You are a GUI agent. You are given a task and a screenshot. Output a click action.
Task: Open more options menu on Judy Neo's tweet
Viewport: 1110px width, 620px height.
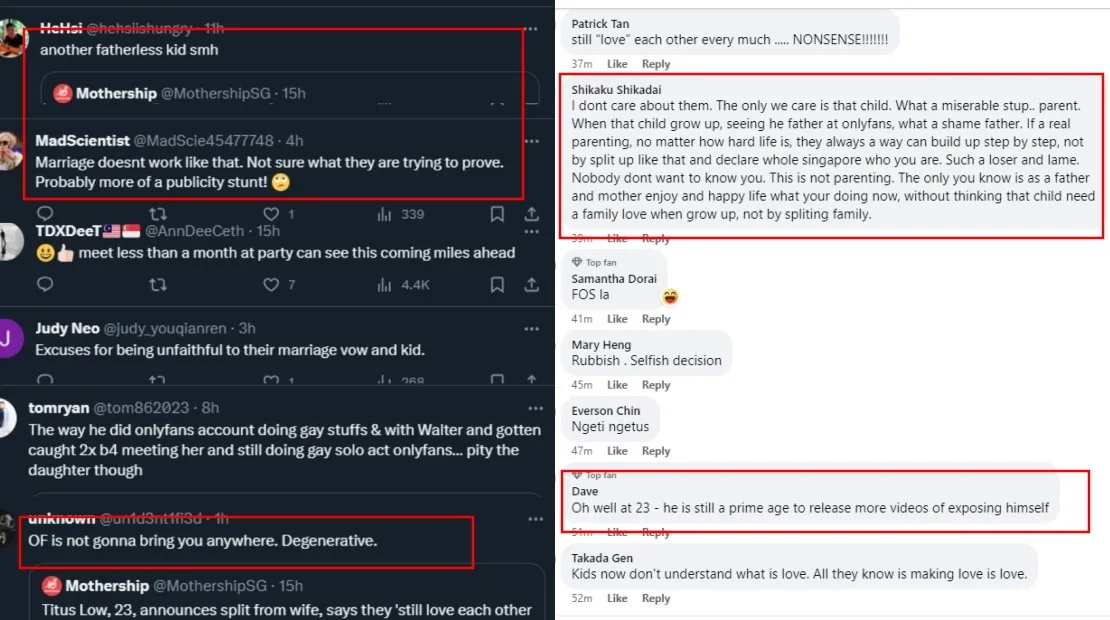(x=532, y=329)
